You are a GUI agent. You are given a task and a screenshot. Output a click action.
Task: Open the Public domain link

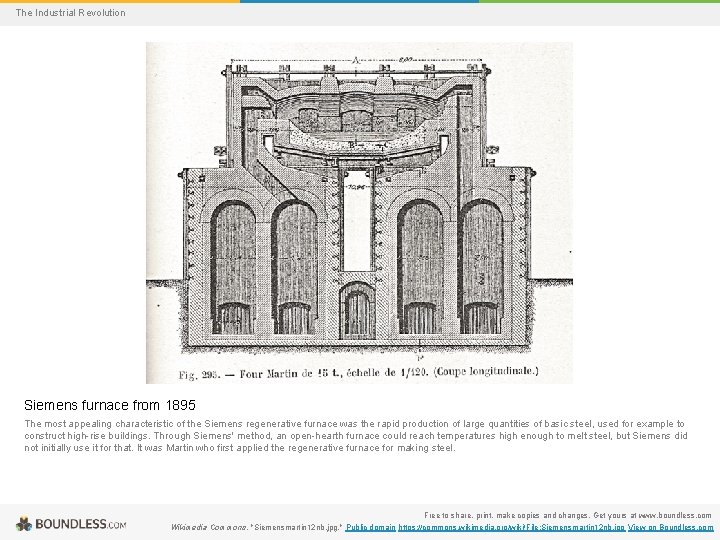tap(371, 528)
